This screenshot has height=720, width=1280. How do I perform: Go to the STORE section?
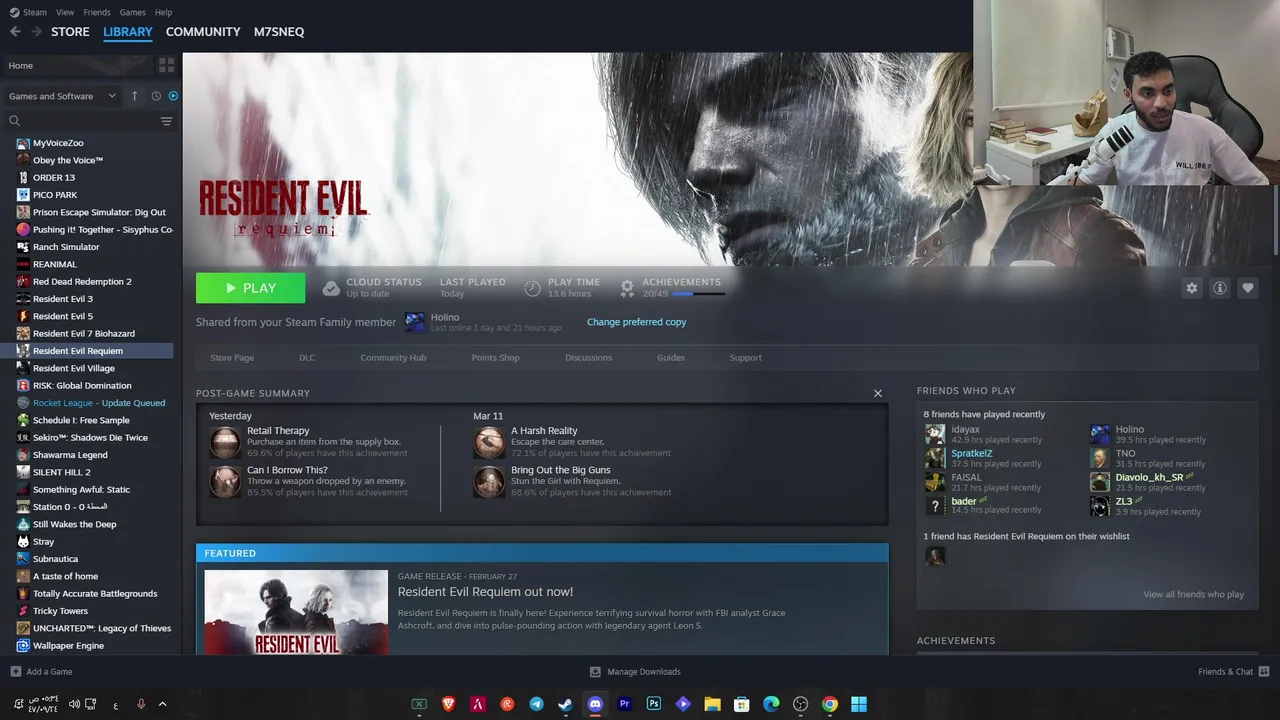tap(70, 32)
